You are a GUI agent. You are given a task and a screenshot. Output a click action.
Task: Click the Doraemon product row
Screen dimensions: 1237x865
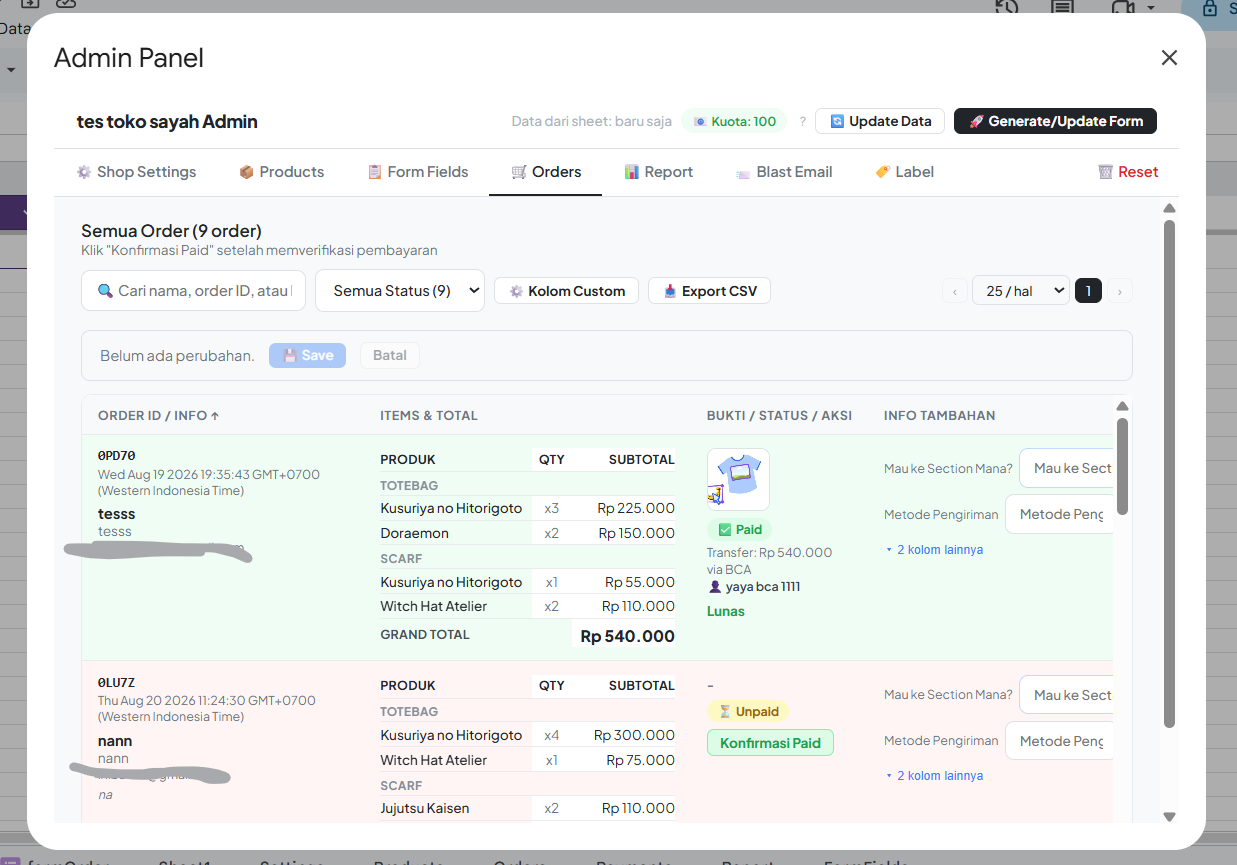point(528,533)
